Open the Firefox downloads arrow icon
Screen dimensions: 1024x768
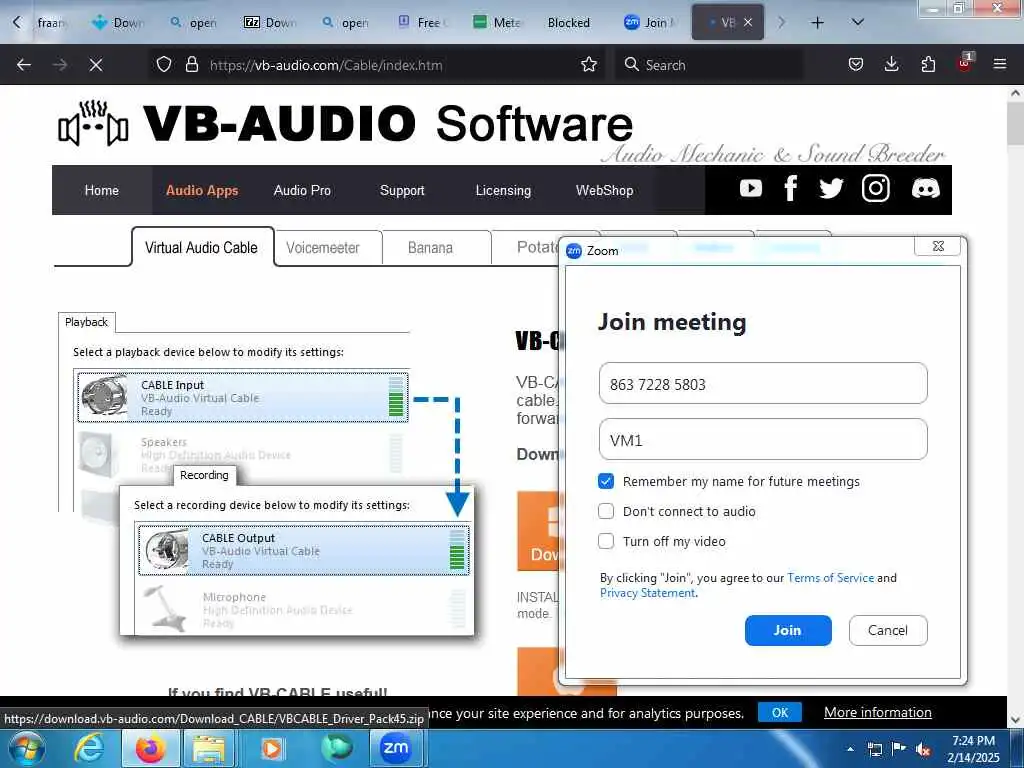pos(891,65)
